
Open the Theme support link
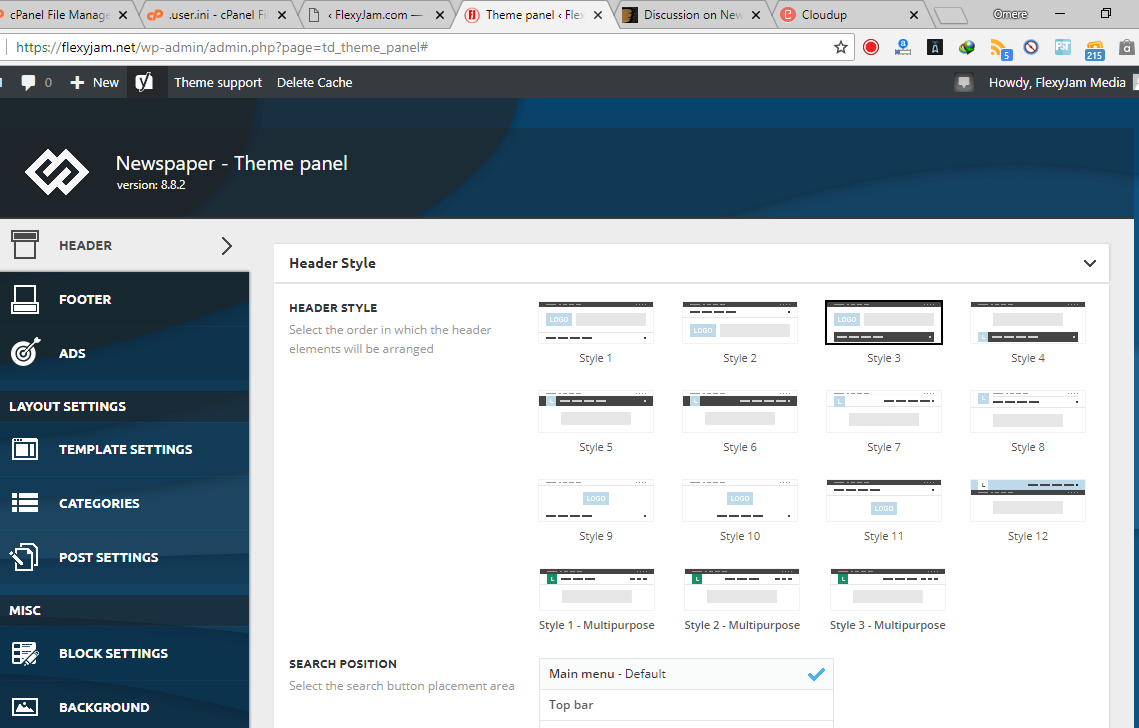point(218,82)
